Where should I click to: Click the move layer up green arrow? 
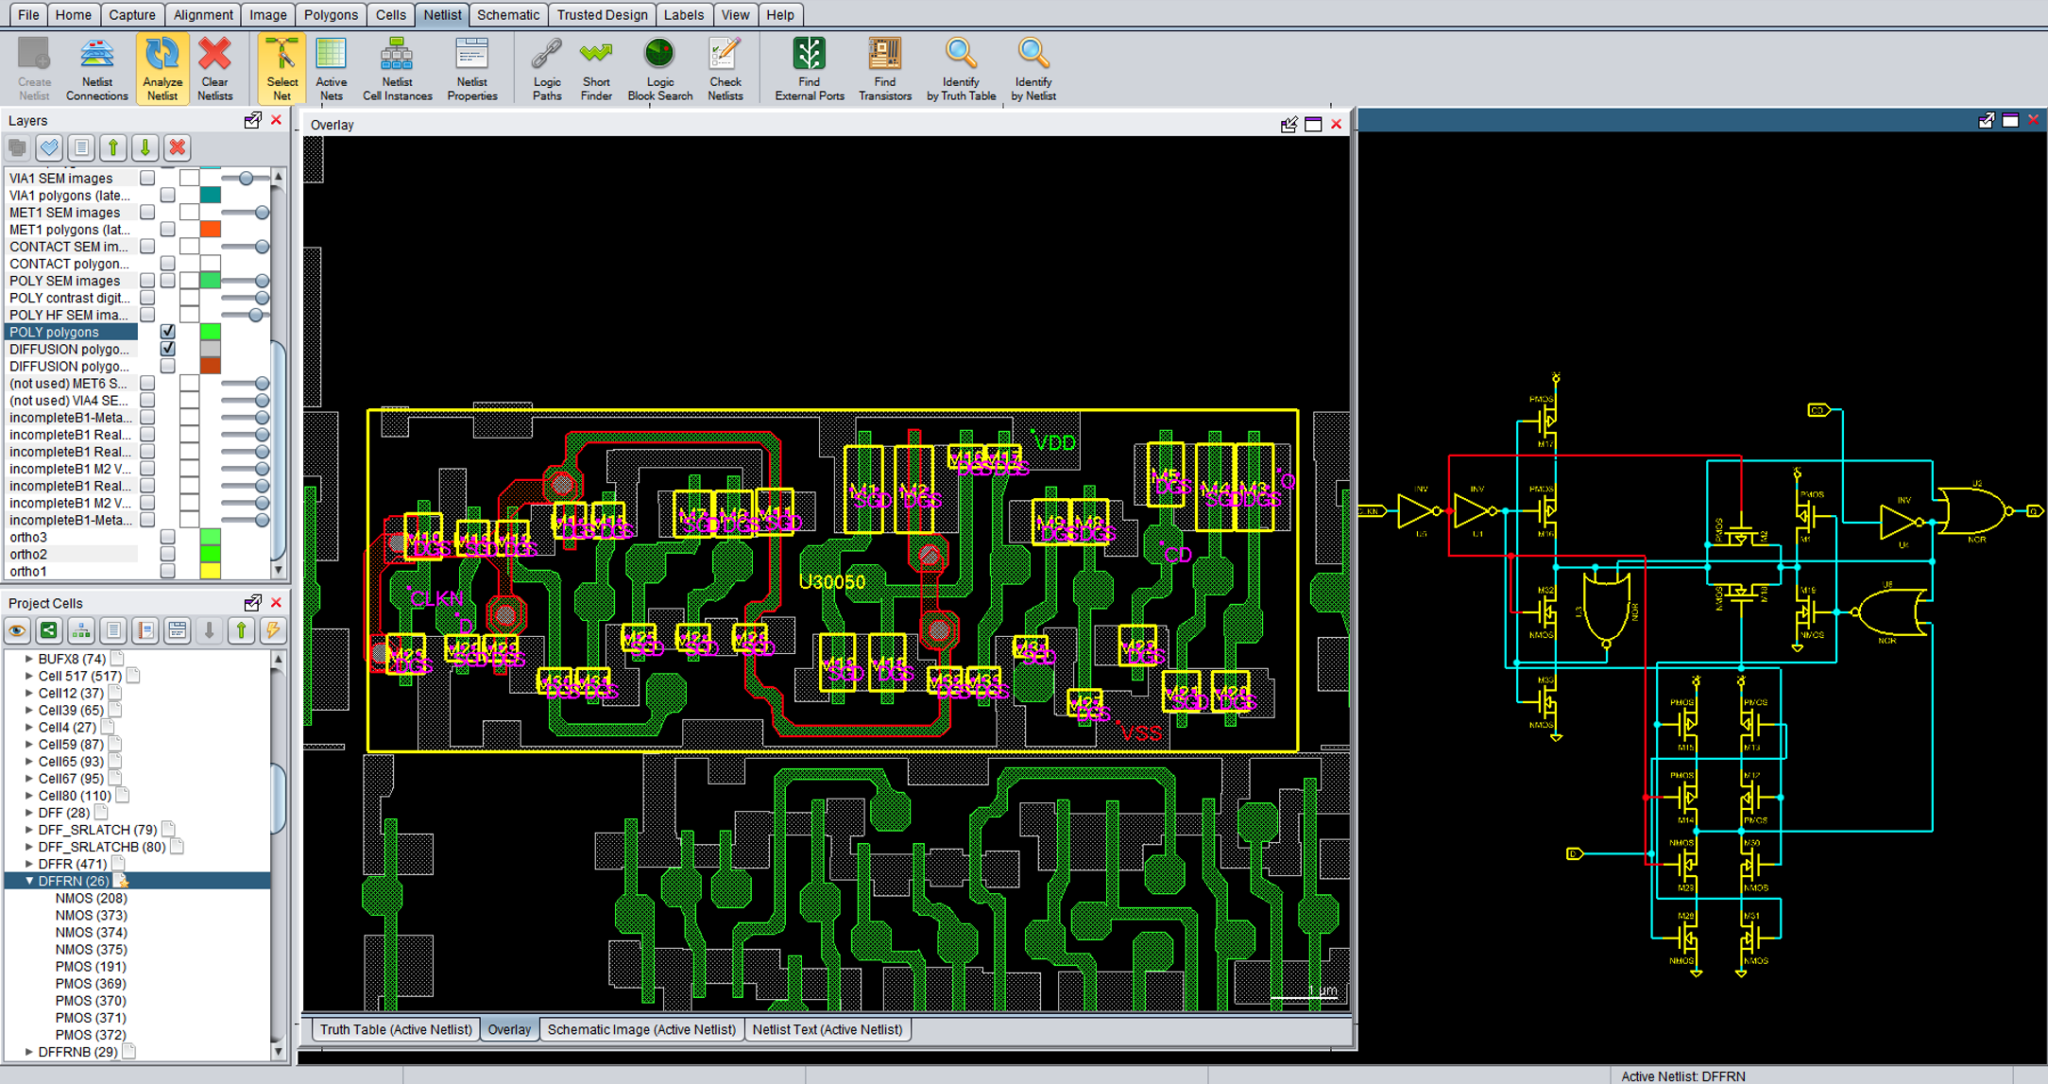(x=113, y=148)
